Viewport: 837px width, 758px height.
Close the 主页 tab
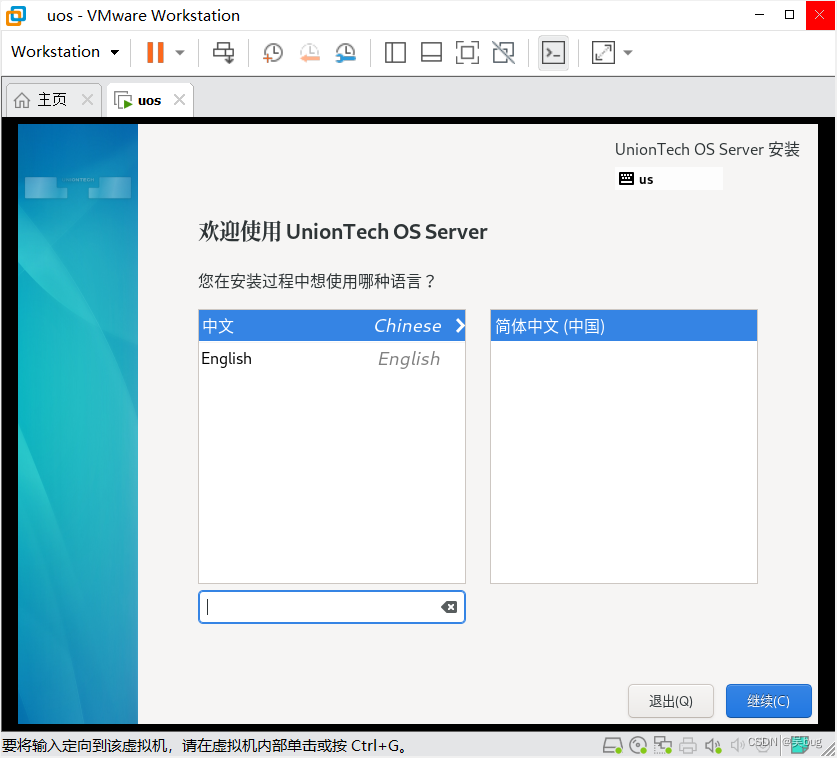[x=88, y=100]
